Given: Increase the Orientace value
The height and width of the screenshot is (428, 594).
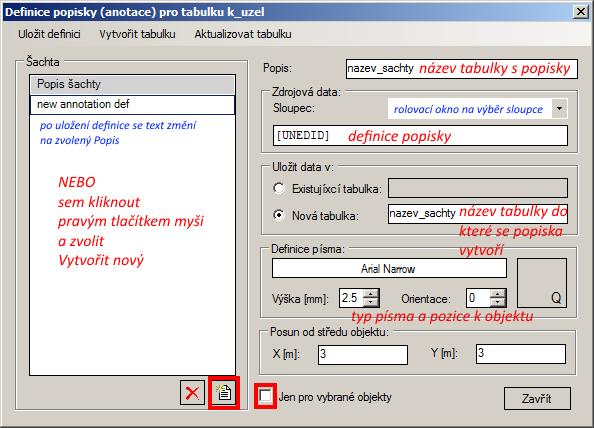Looking at the screenshot, I should (x=498, y=294).
